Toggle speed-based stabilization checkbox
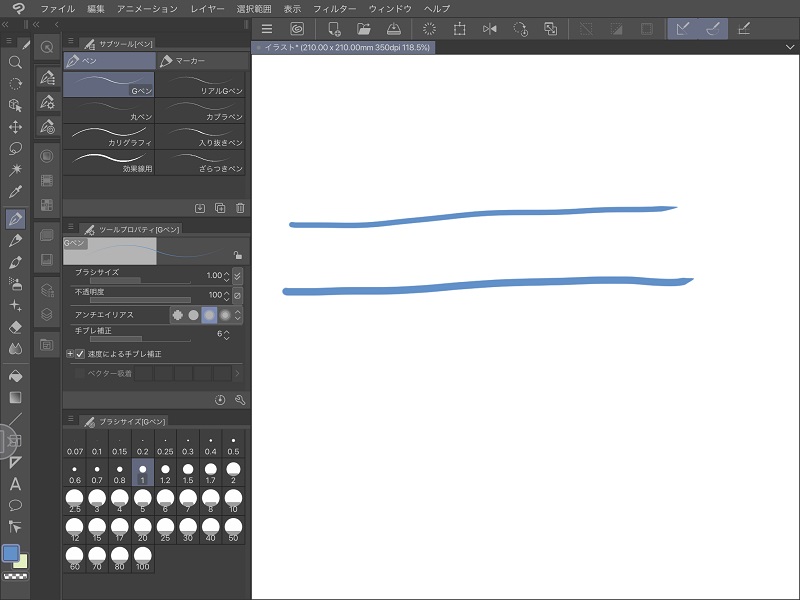Image resolution: width=800 pixels, height=600 pixels. coord(80,354)
